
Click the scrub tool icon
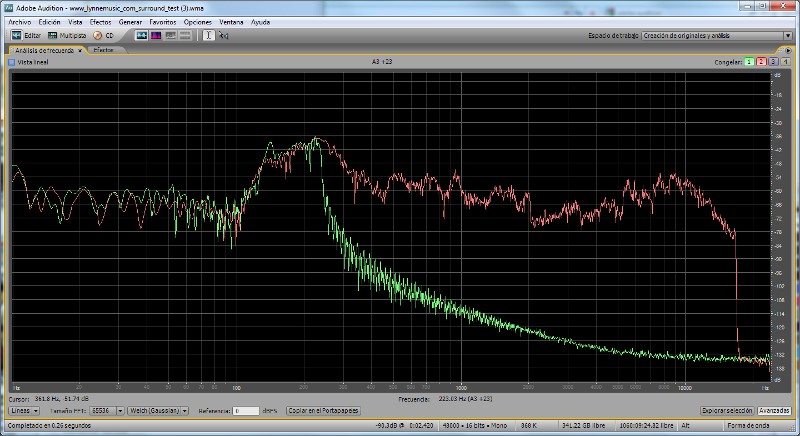(x=224, y=35)
